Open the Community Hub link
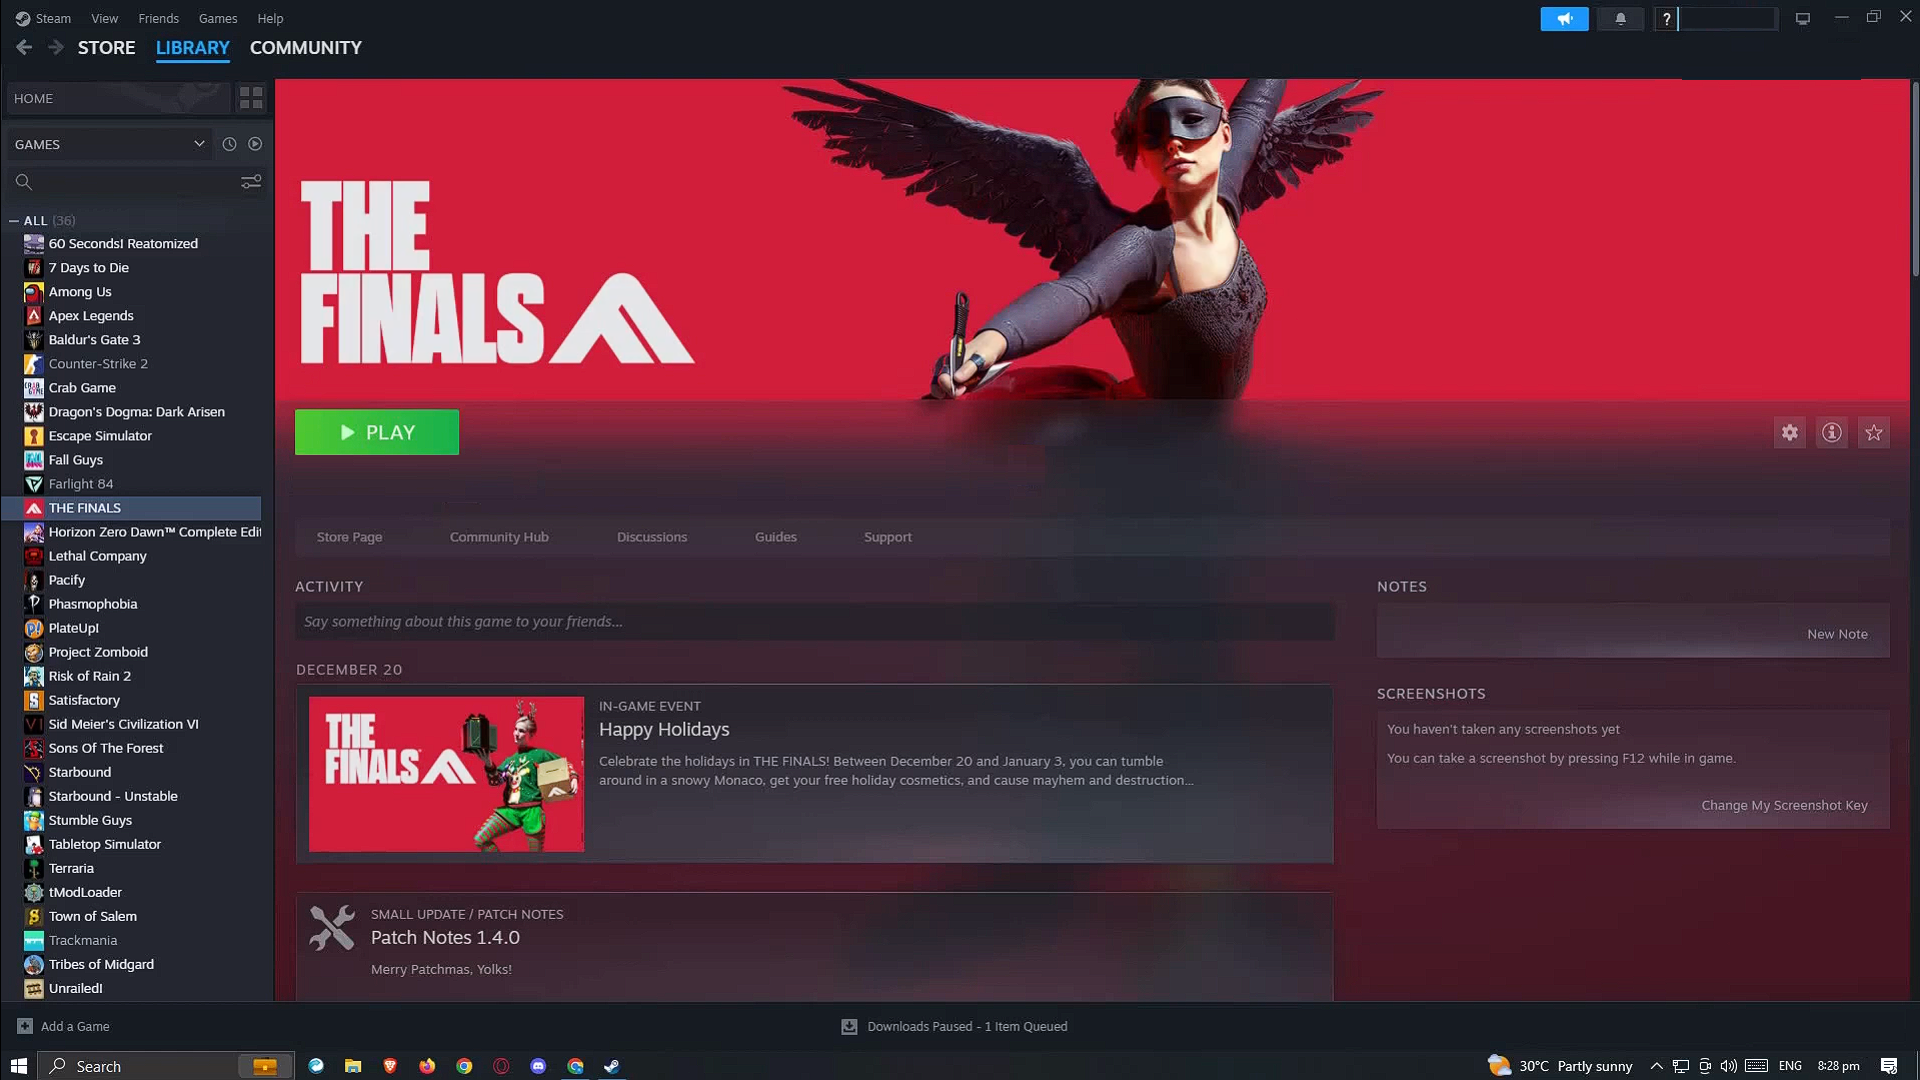Viewport: 1920px width, 1080px height. [499, 537]
